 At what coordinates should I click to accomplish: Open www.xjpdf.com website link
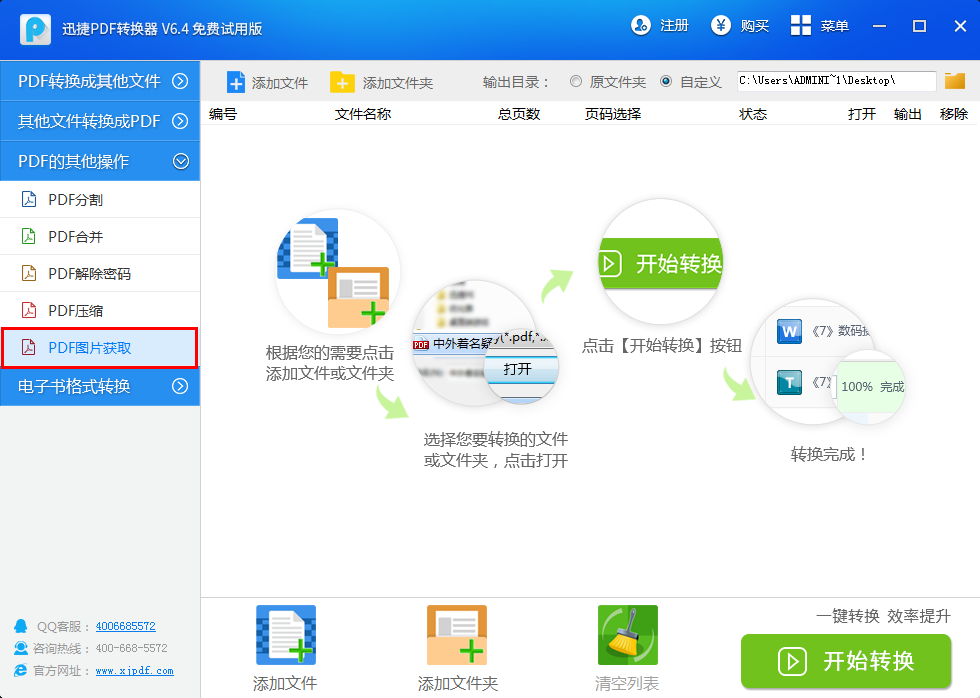coord(134,671)
